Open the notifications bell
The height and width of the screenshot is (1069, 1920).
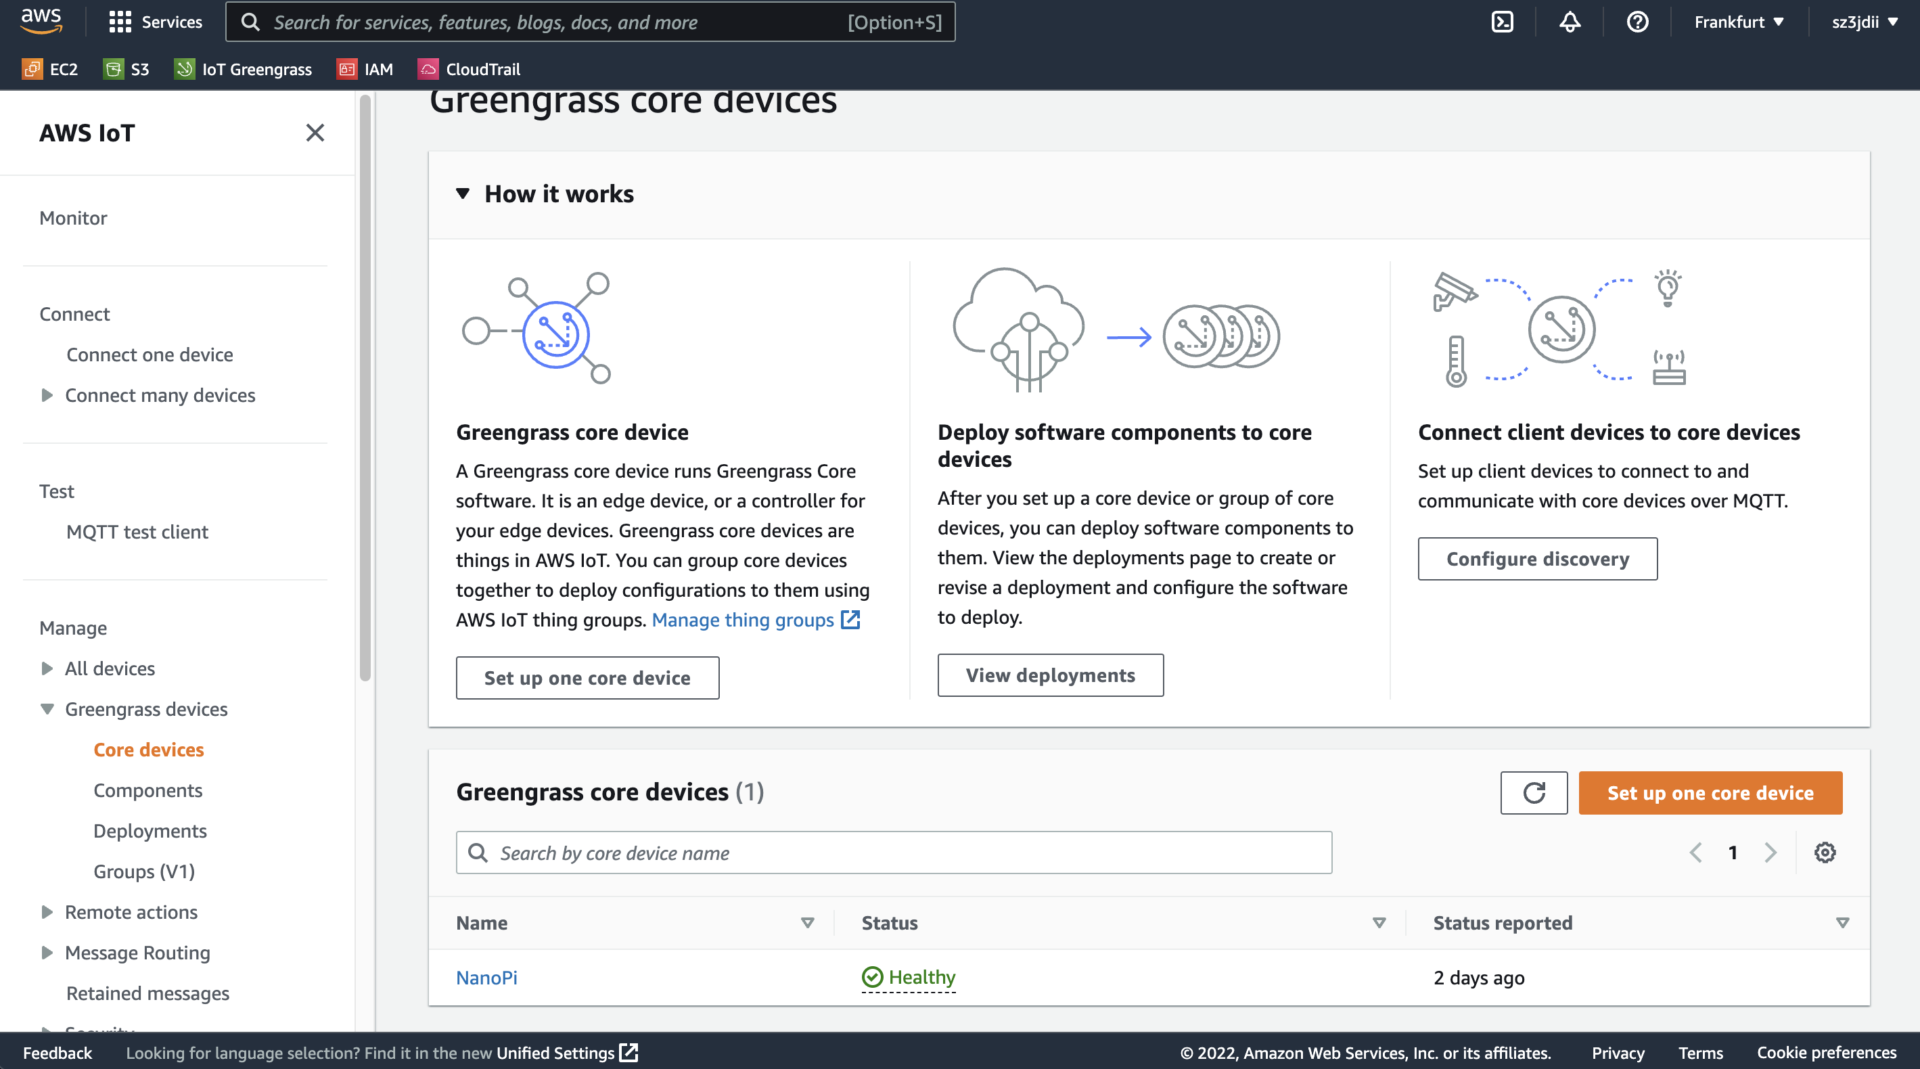[1569, 21]
